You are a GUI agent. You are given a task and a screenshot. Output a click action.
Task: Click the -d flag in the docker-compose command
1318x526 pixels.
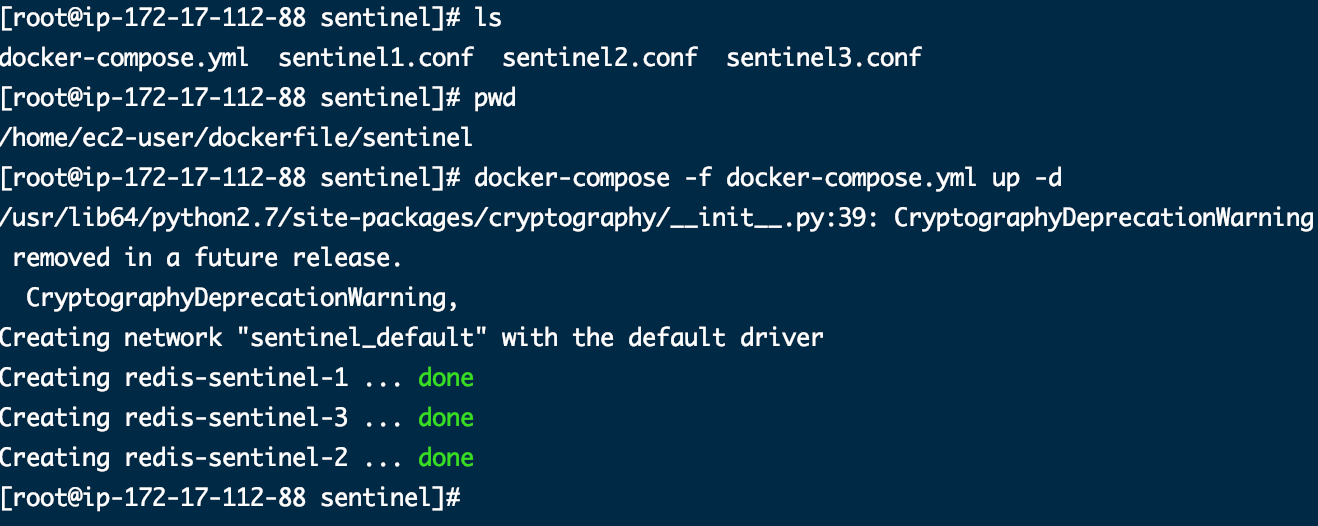(x=1048, y=177)
